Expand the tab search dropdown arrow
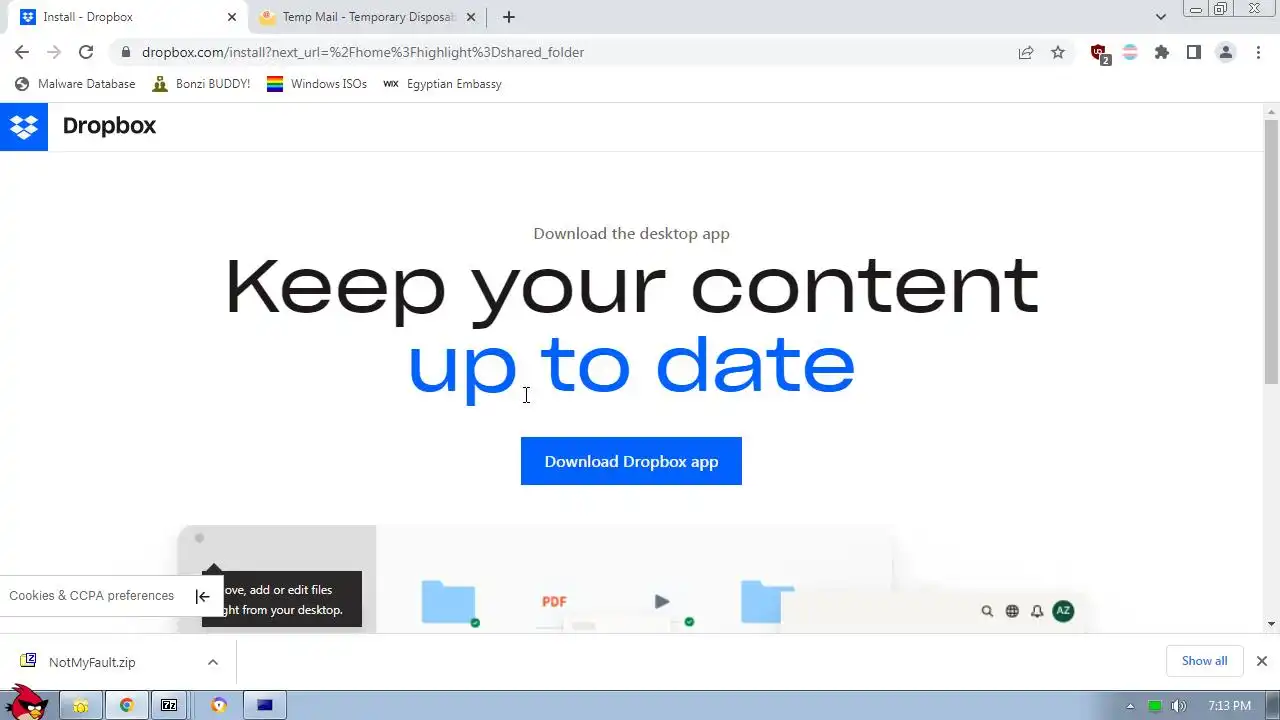Screen dimensions: 1280x720 coord(1161,17)
